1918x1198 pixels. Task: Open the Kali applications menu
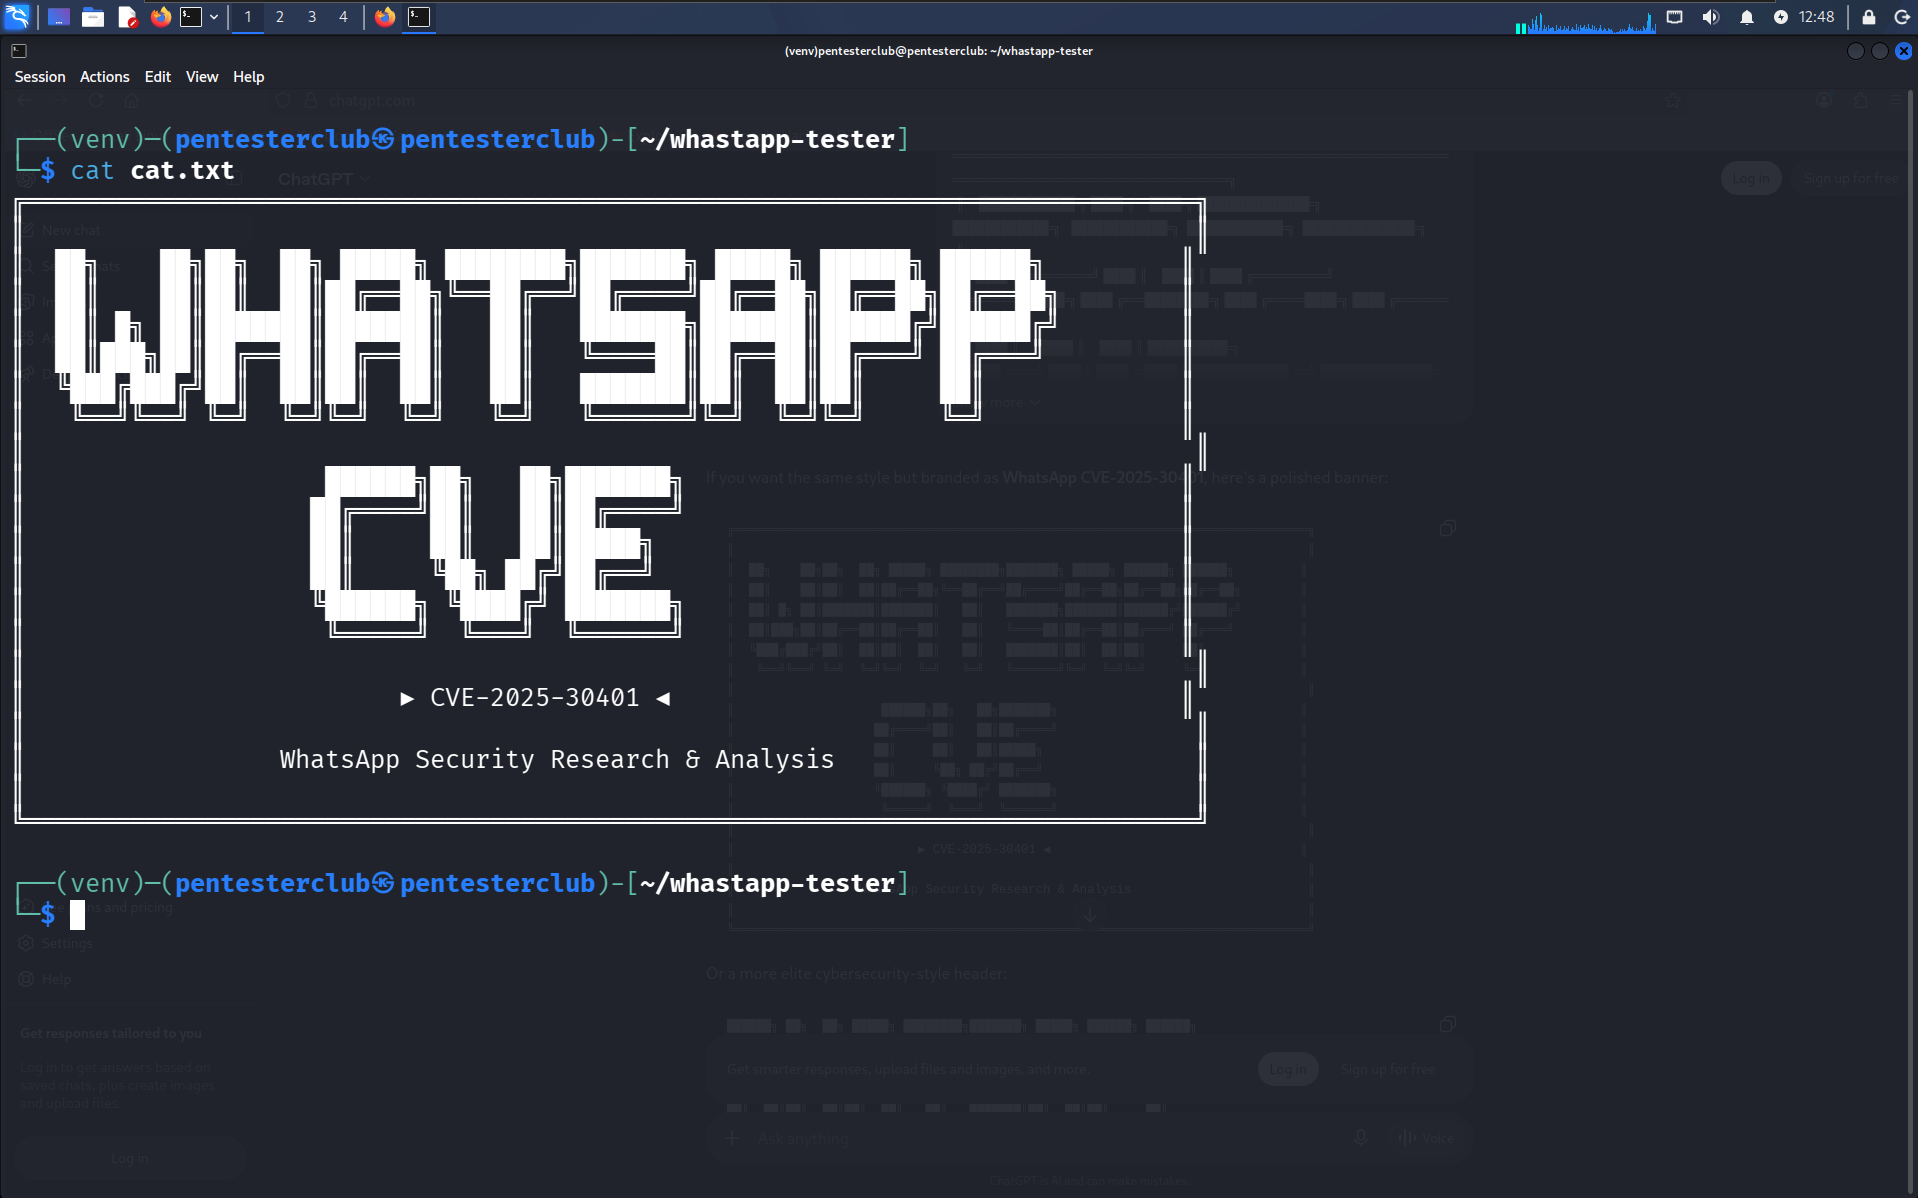[x=18, y=17]
